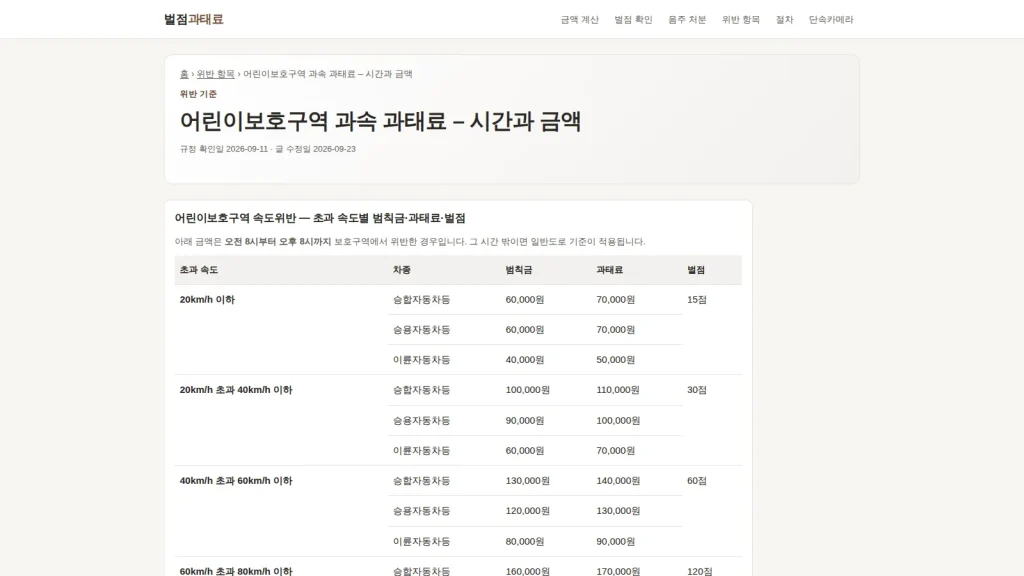Click the 30점 demerit points cell
Viewport: 1024px width, 576px height.
(x=696, y=390)
